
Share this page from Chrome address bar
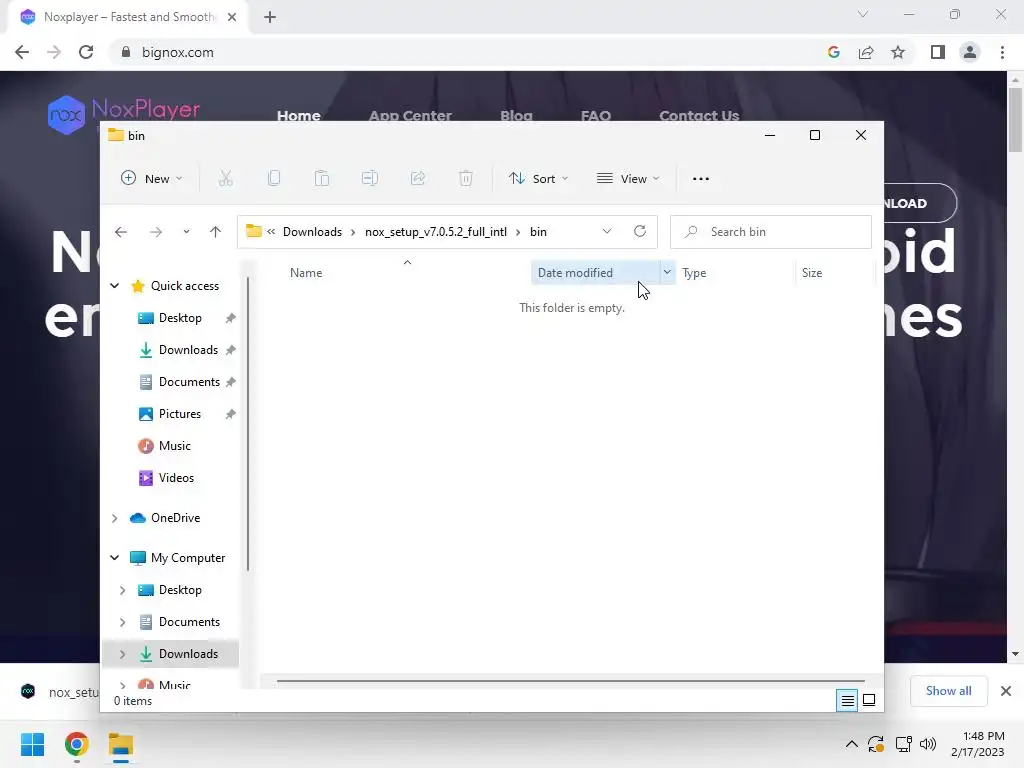pyautogui.click(x=866, y=52)
